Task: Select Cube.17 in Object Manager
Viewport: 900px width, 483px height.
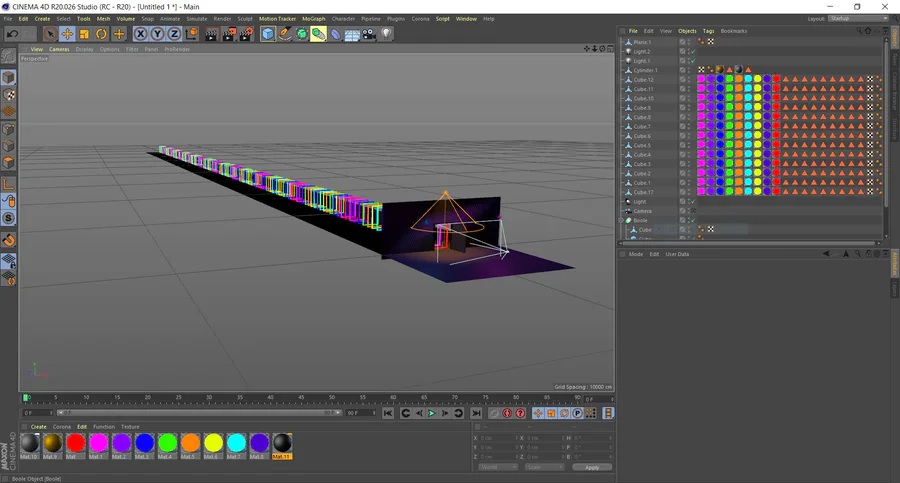Action: (x=643, y=192)
